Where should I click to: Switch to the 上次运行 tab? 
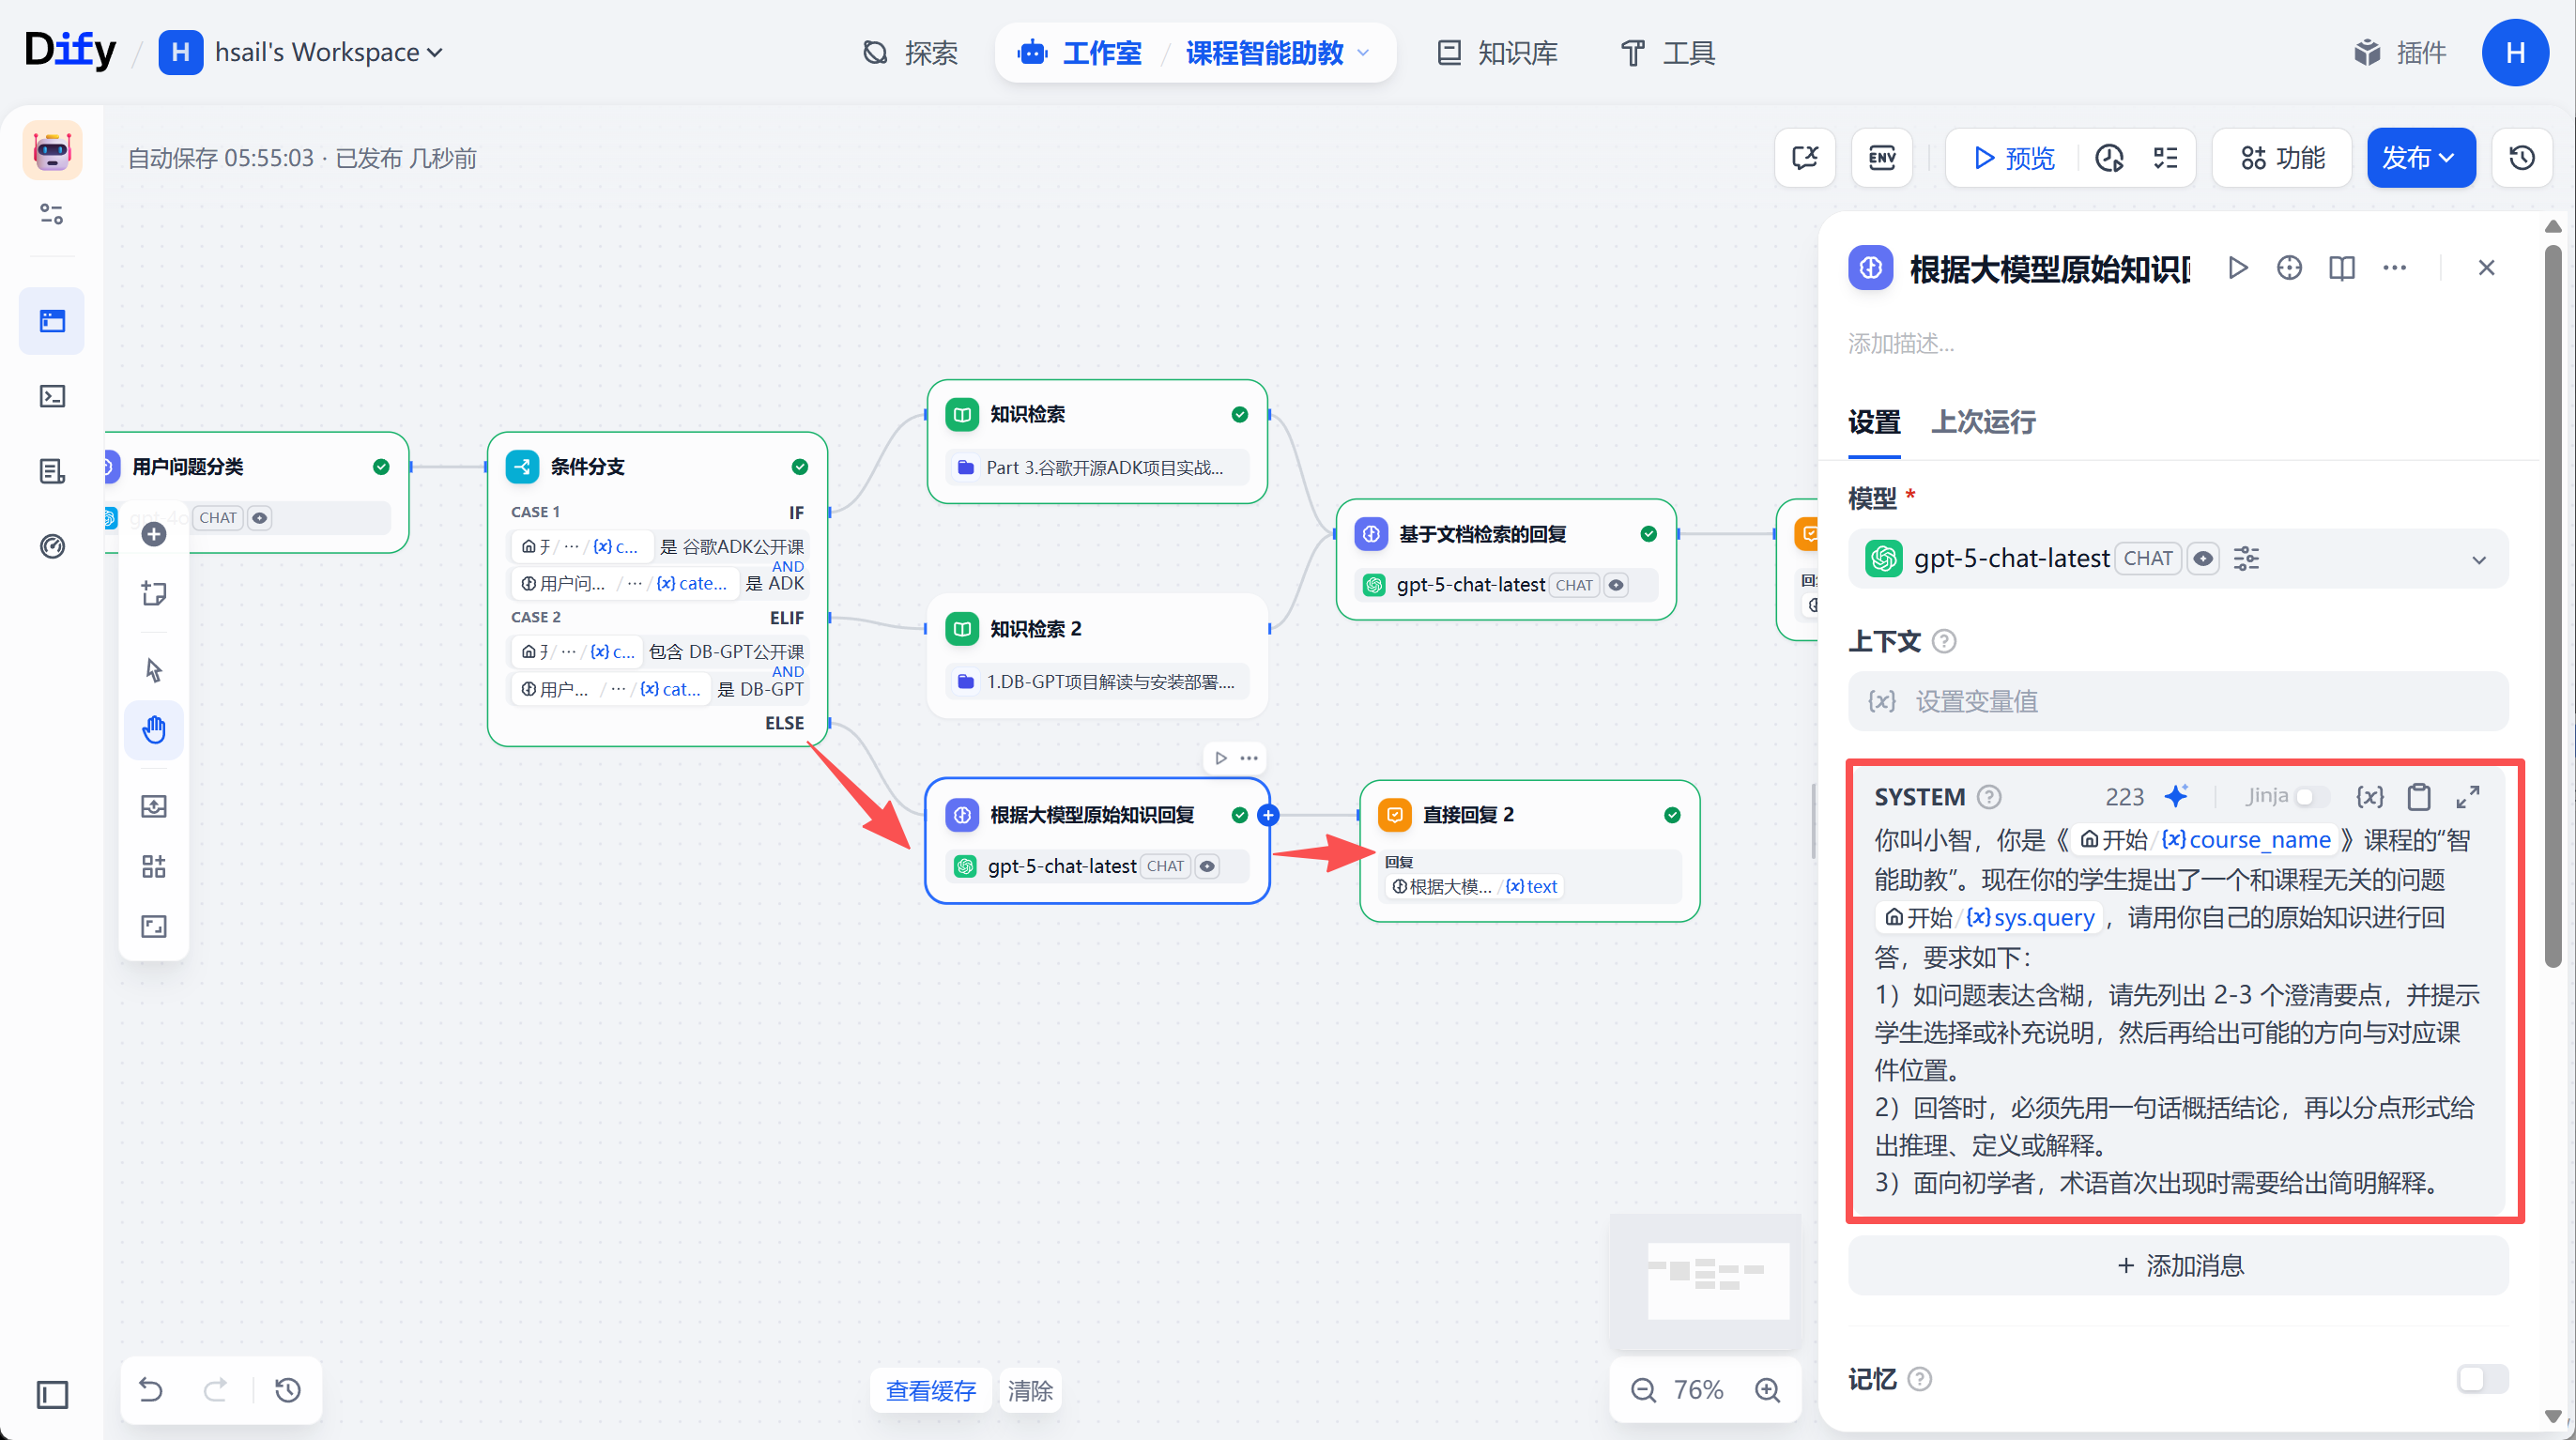coord(1982,422)
